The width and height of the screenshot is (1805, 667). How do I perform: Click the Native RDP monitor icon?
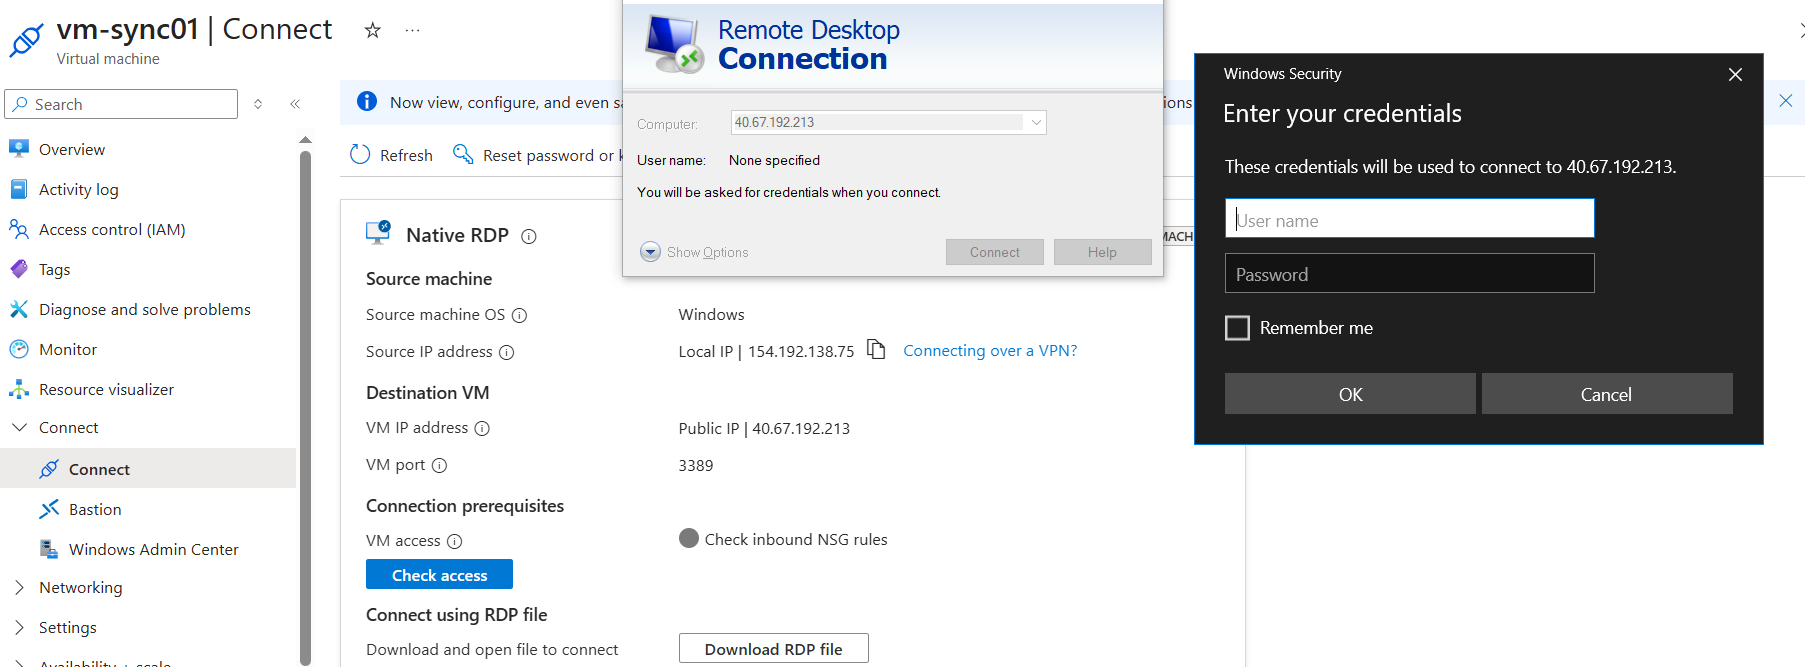pos(378,233)
